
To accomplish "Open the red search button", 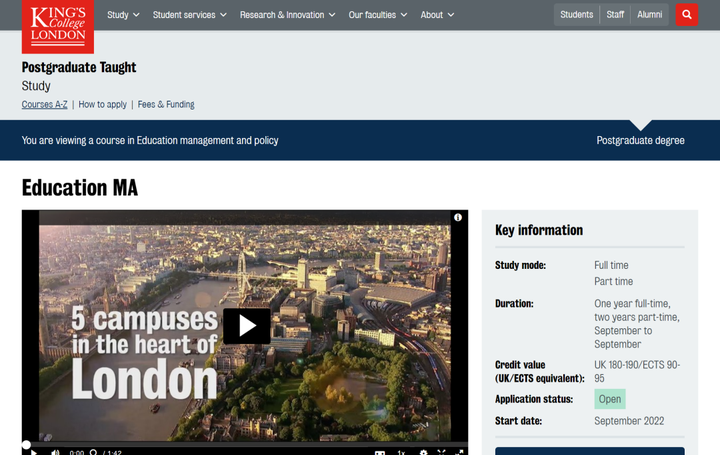I will (x=686, y=15).
